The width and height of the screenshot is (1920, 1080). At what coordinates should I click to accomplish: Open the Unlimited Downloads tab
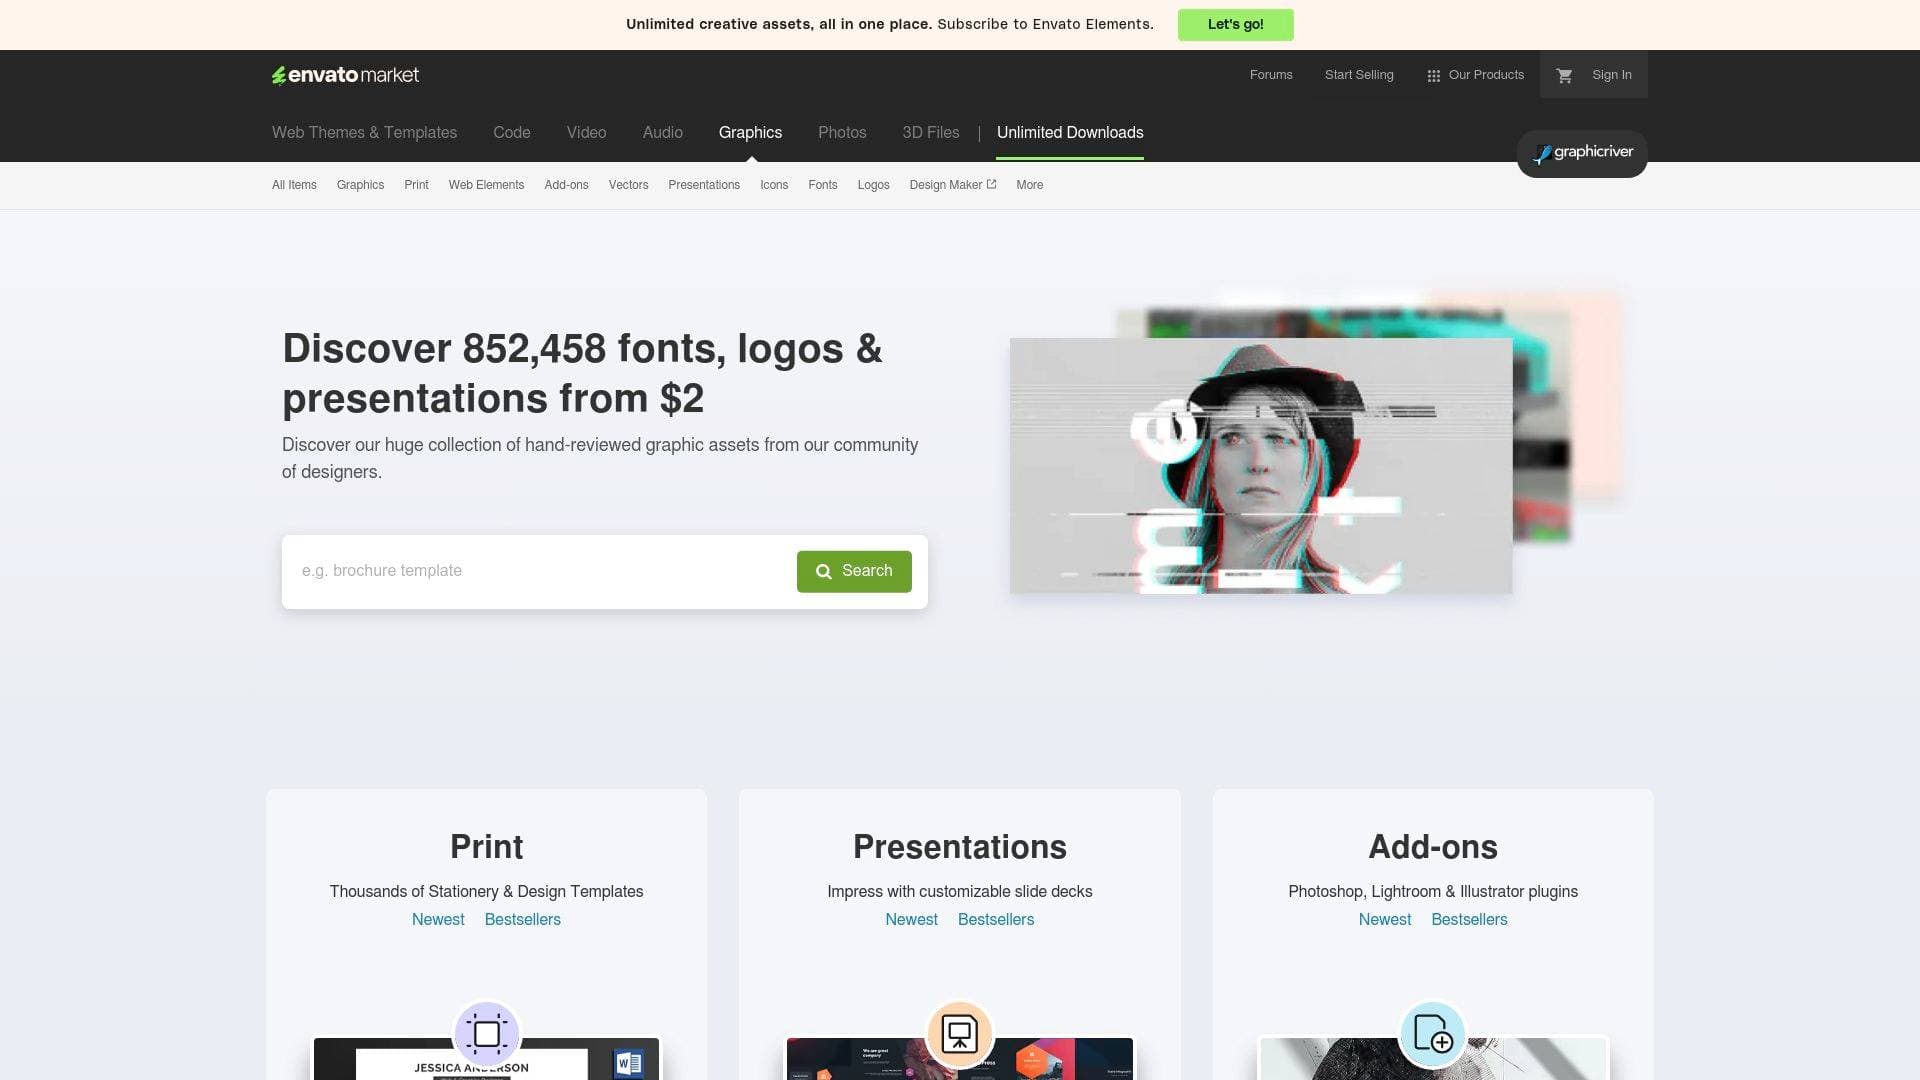(1069, 132)
